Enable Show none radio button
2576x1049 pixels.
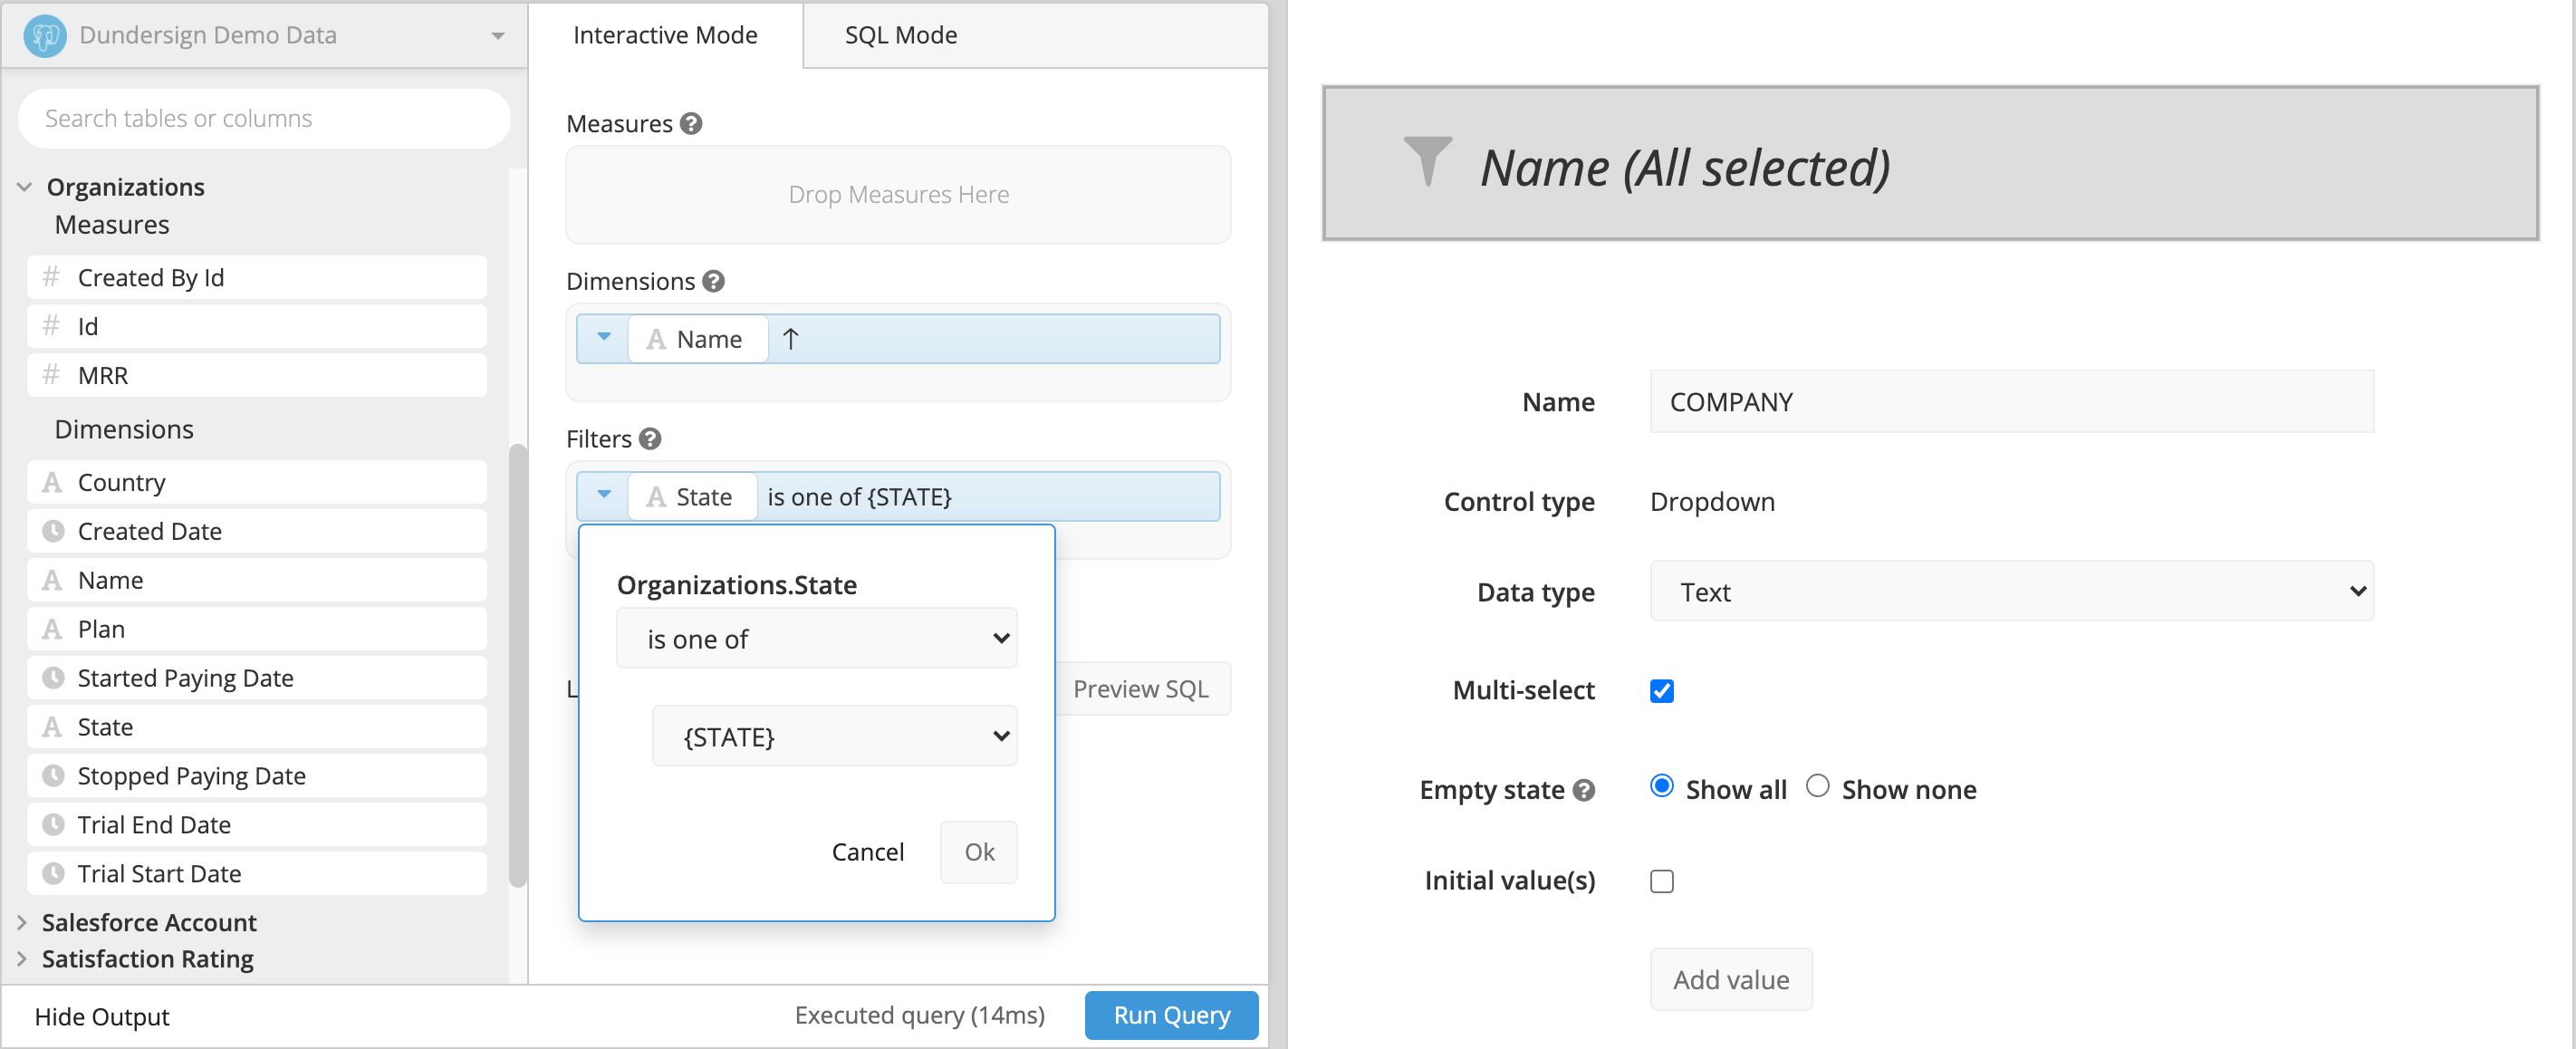(x=1821, y=786)
